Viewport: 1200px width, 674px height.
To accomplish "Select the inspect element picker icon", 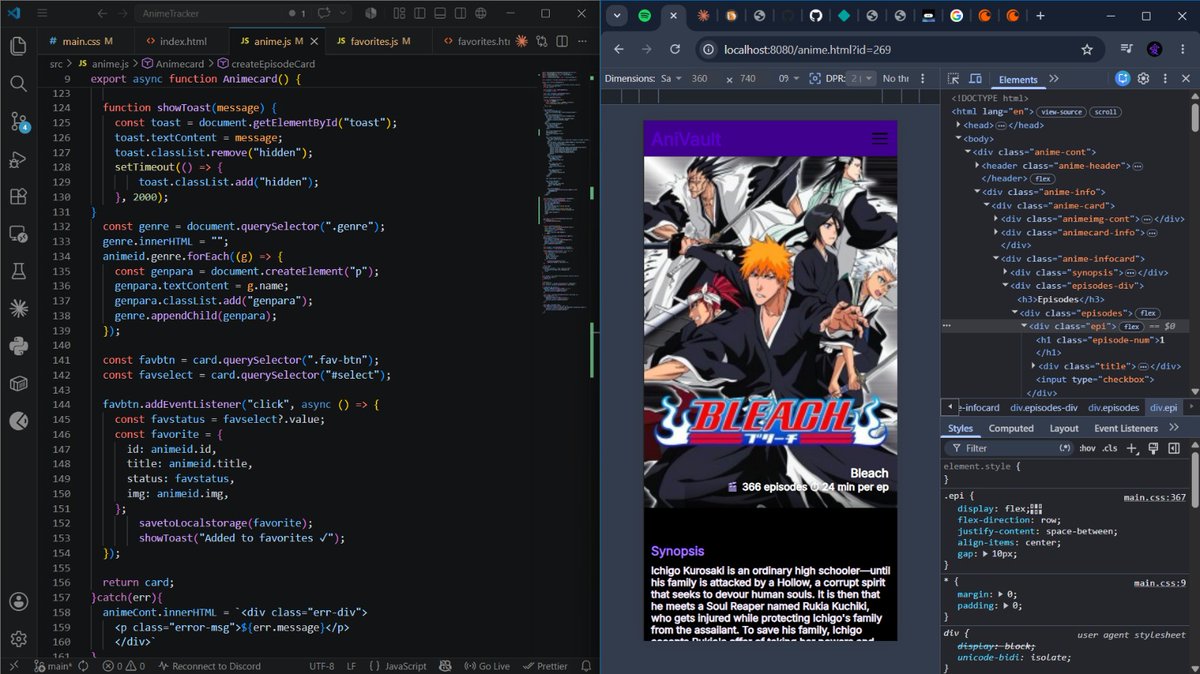I will pyautogui.click(x=952, y=79).
